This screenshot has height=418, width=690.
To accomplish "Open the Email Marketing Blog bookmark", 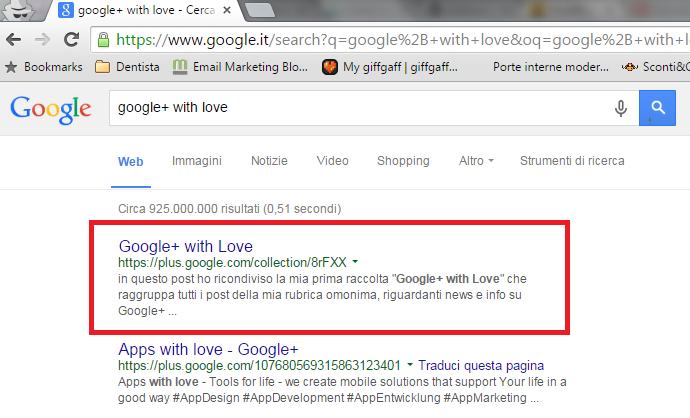I will coord(240,67).
